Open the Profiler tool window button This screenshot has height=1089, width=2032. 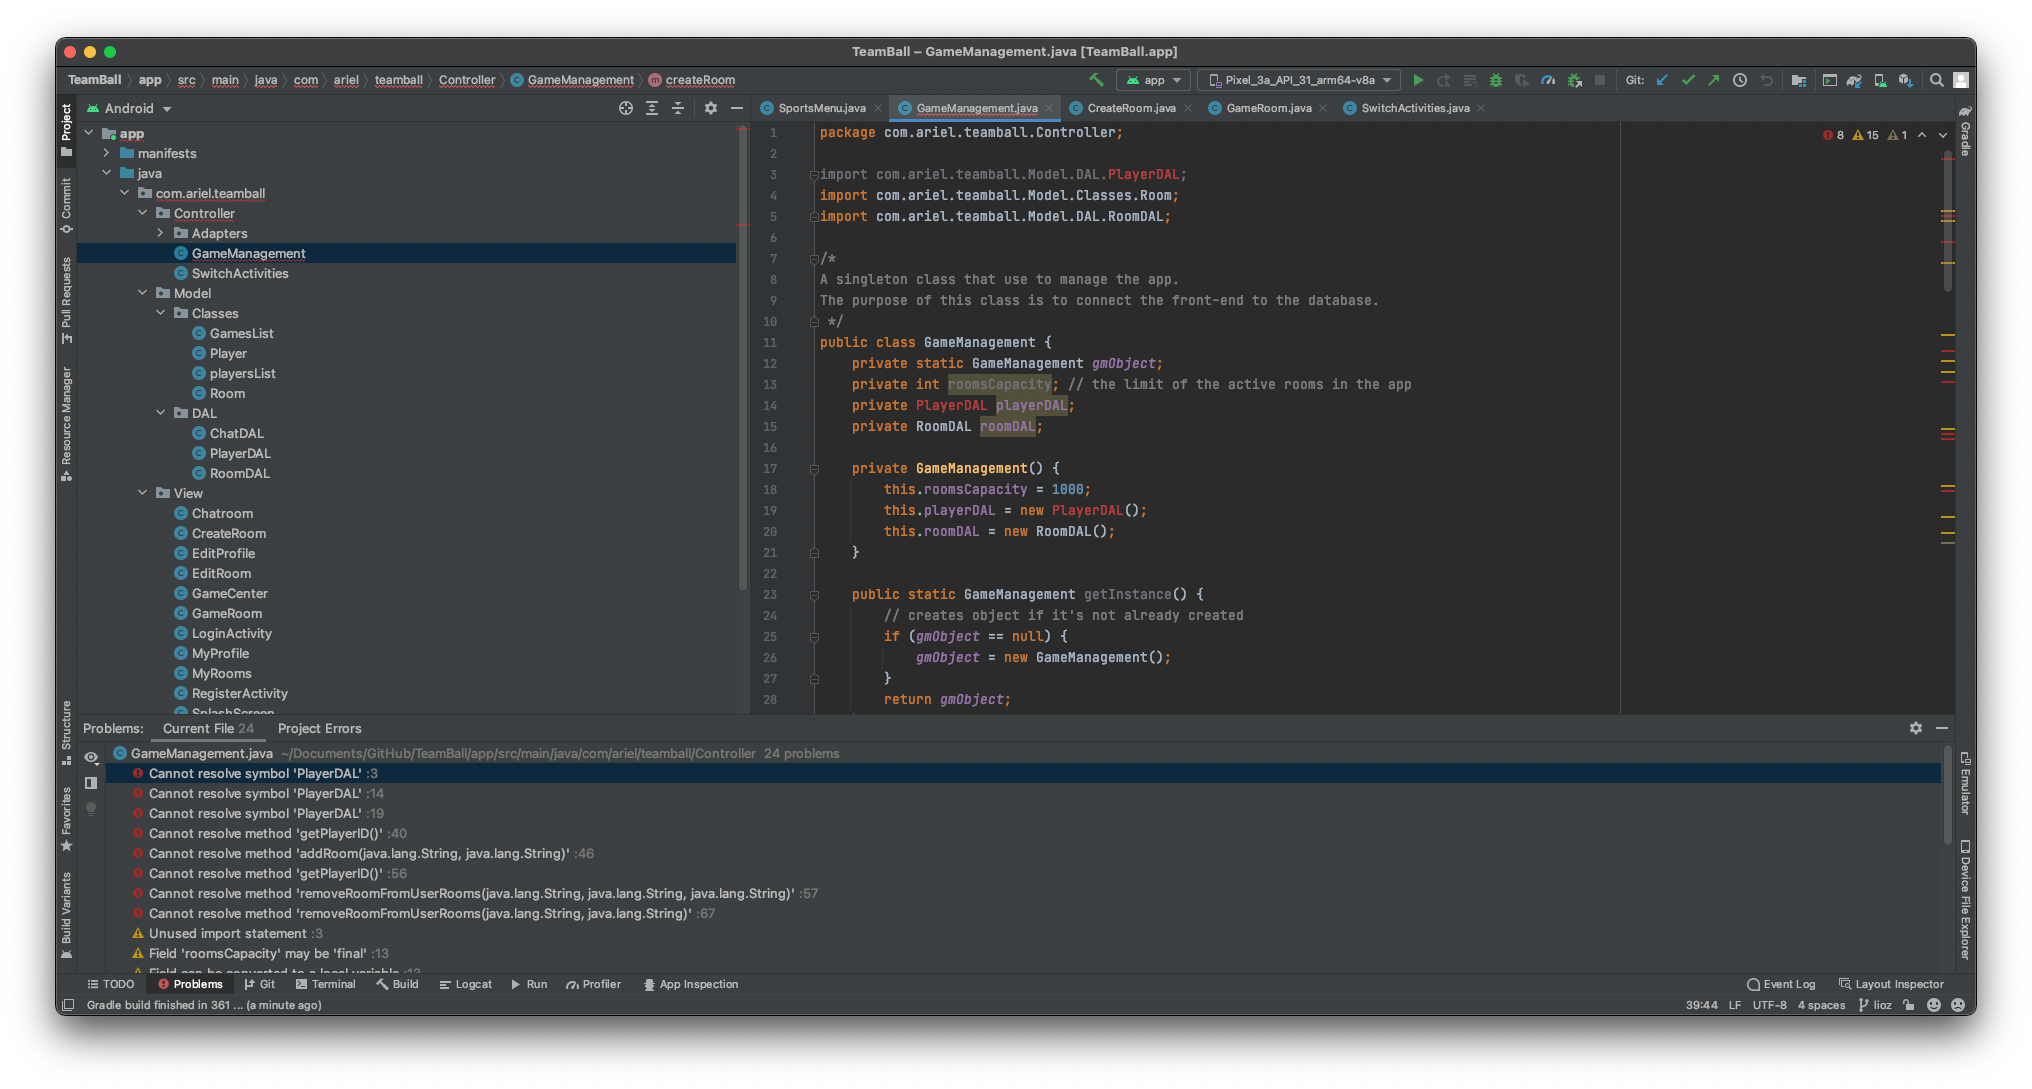593,984
